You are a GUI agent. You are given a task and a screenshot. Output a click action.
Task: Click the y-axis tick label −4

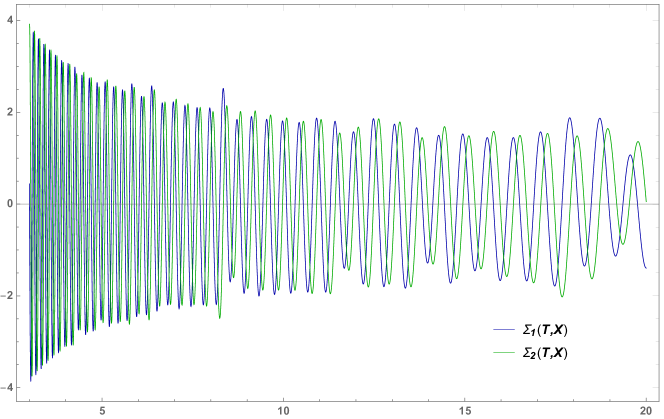7,388
